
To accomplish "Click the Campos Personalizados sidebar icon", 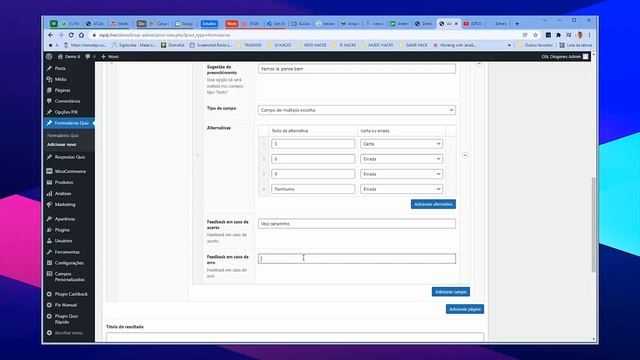I will 49,274.
